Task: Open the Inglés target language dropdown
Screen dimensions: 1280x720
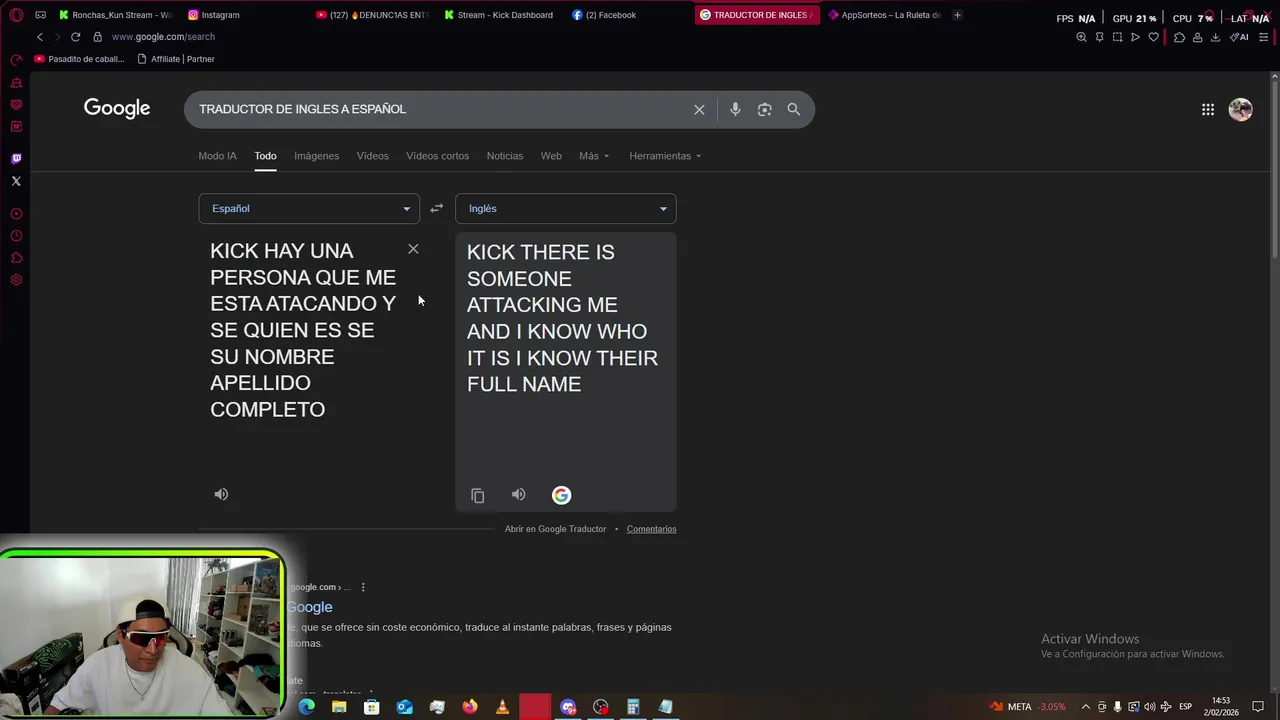Action: (x=565, y=208)
